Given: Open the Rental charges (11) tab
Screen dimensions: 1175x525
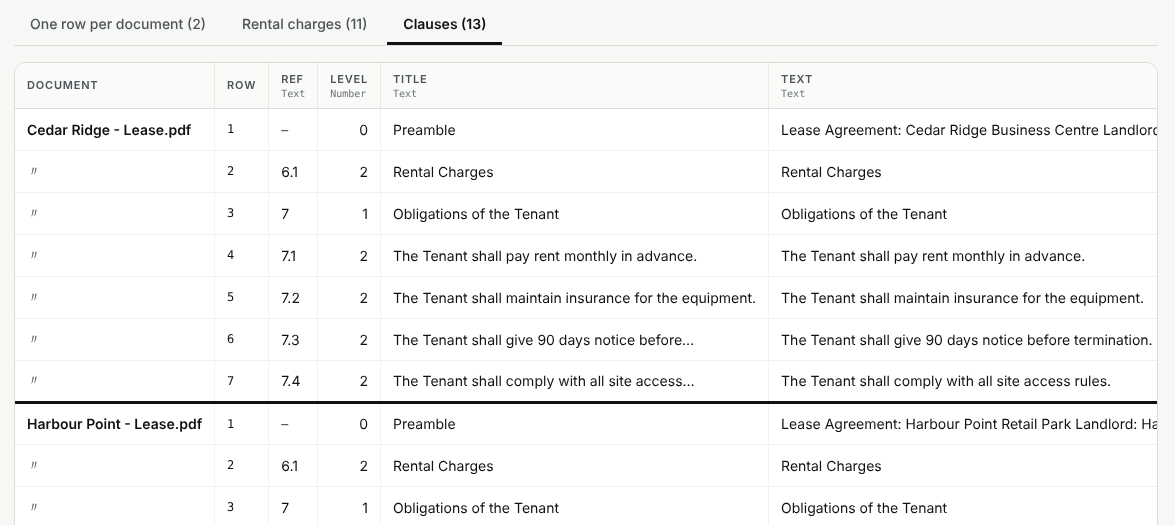Looking at the screenshot, I should coord(304,24).
